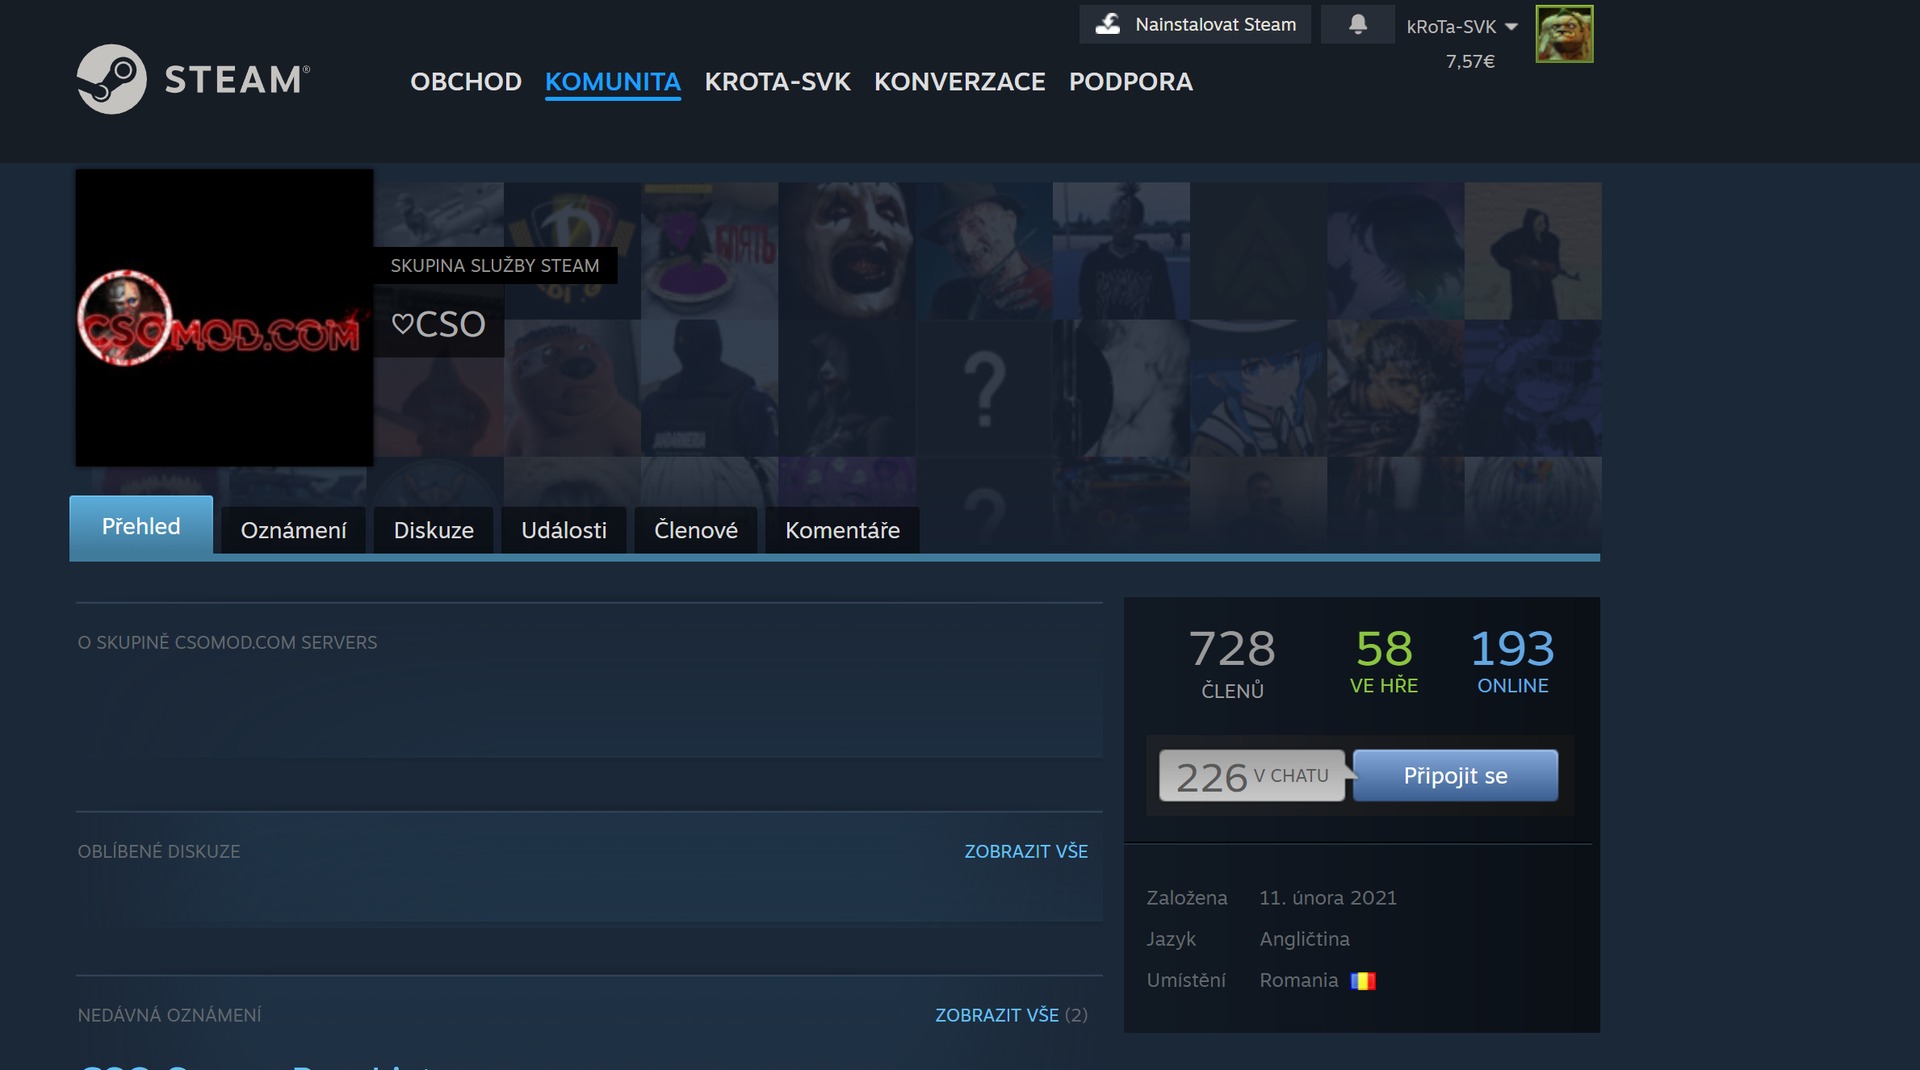The width and height of the screenshot is (1920, 1070).
Task: Open the Události tab
Action: pos(563,530)
